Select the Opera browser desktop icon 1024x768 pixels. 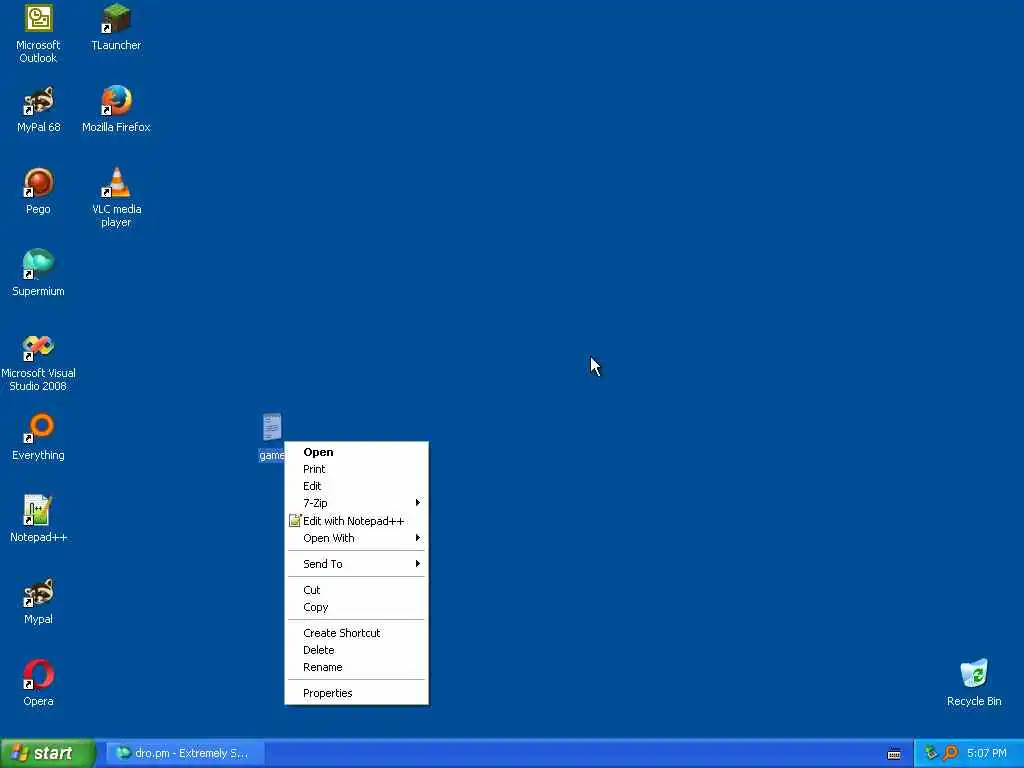pos(39,684)
